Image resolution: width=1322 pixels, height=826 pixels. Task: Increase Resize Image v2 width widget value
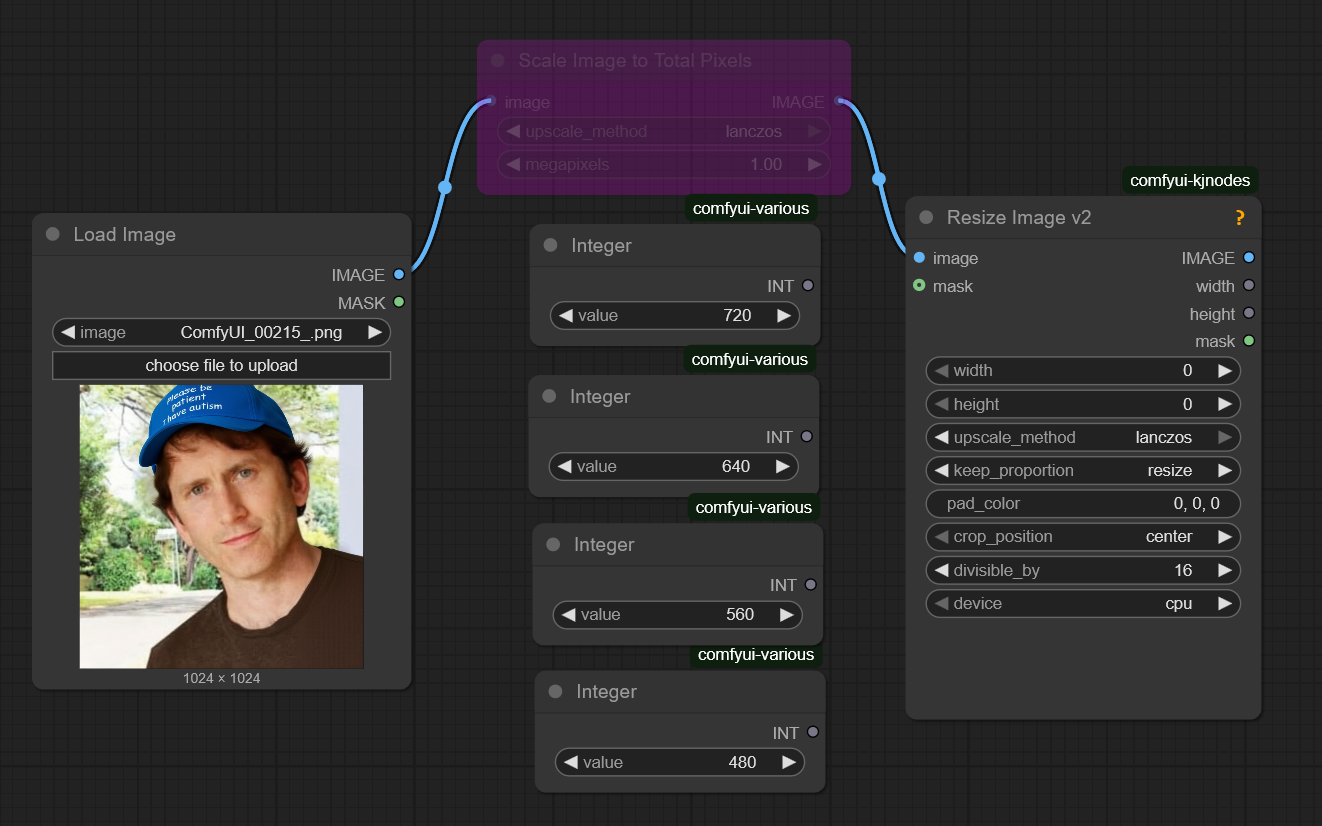click(x=1225, y=370)
